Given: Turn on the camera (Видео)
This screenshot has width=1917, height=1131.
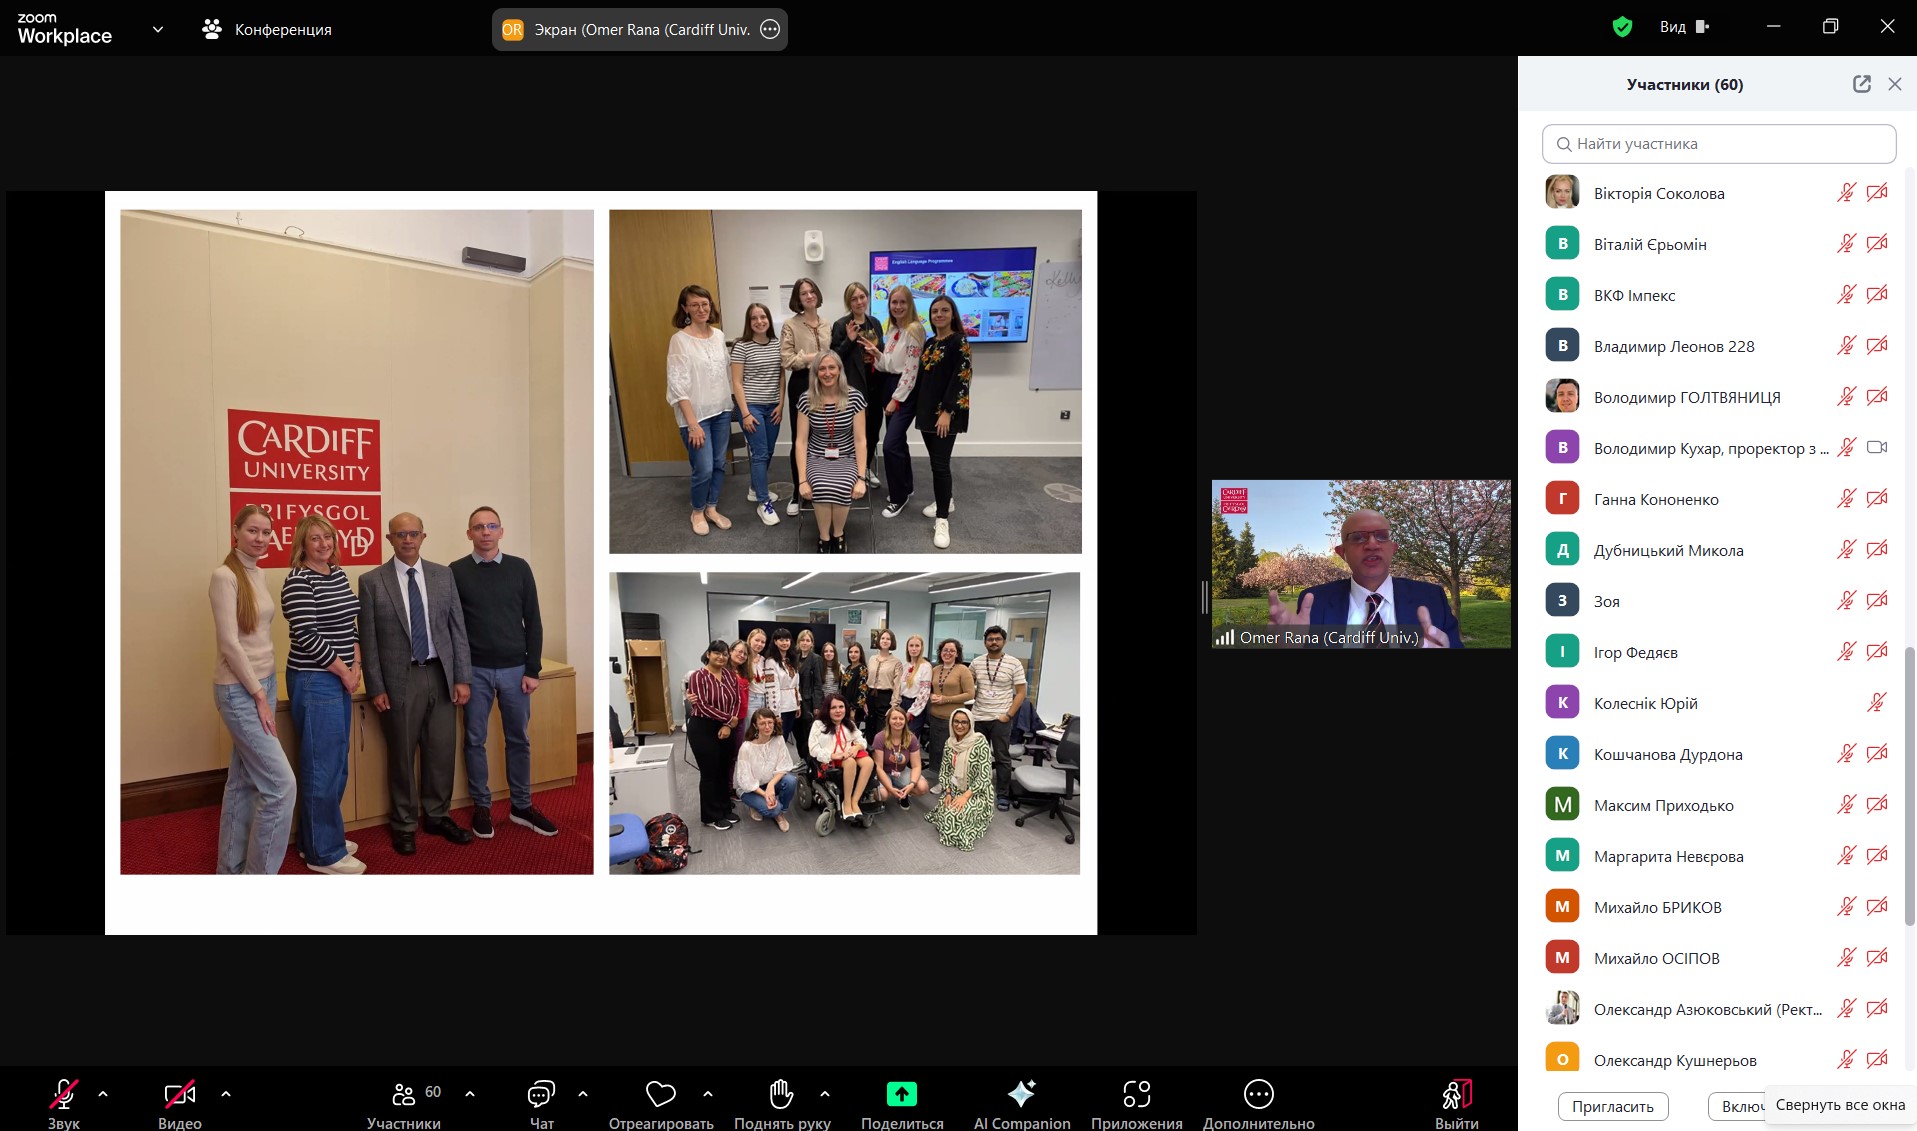Looking at the screenshot, I should (x=180, y=1095).
